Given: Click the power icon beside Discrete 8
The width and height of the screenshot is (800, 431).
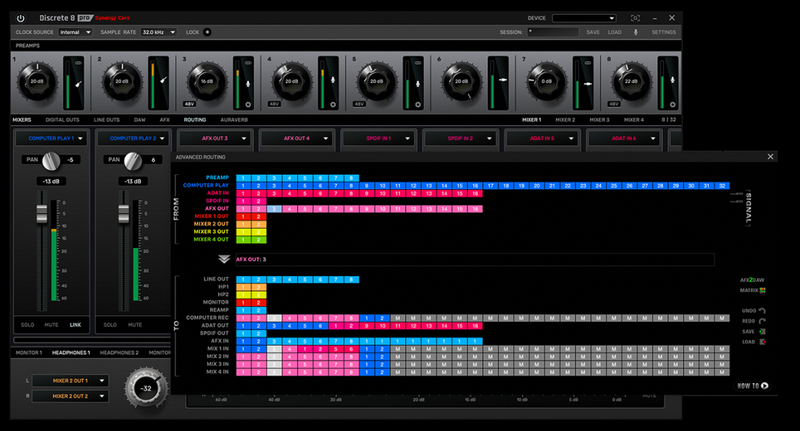Looking at the screenshot, I should coord(20,18).
